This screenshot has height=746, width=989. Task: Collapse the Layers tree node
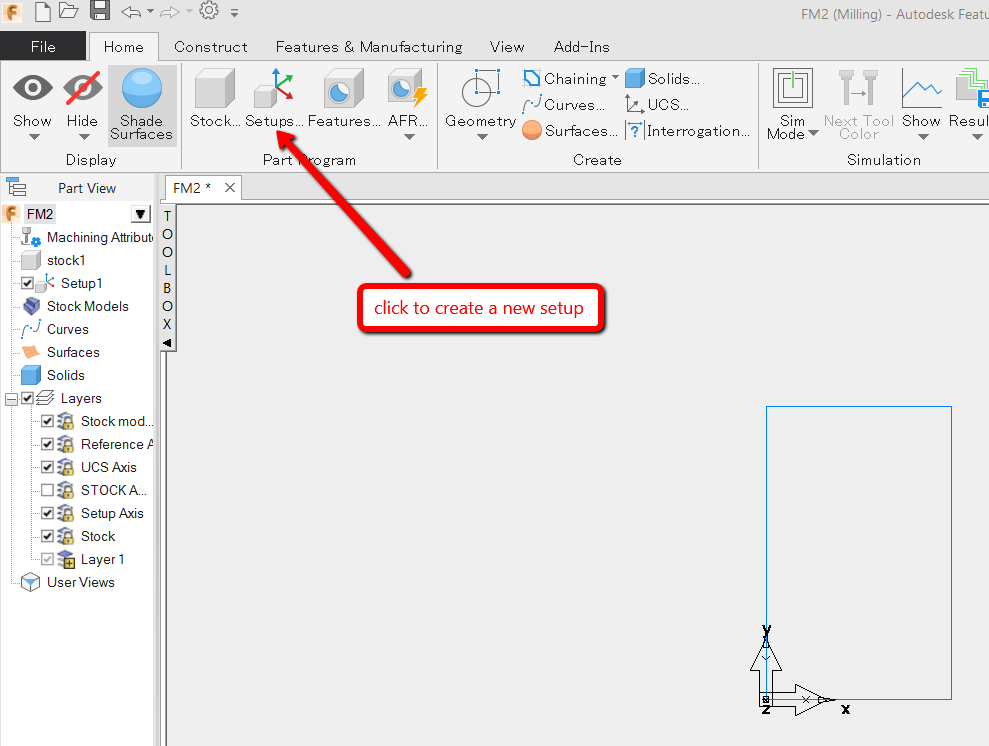13,397
